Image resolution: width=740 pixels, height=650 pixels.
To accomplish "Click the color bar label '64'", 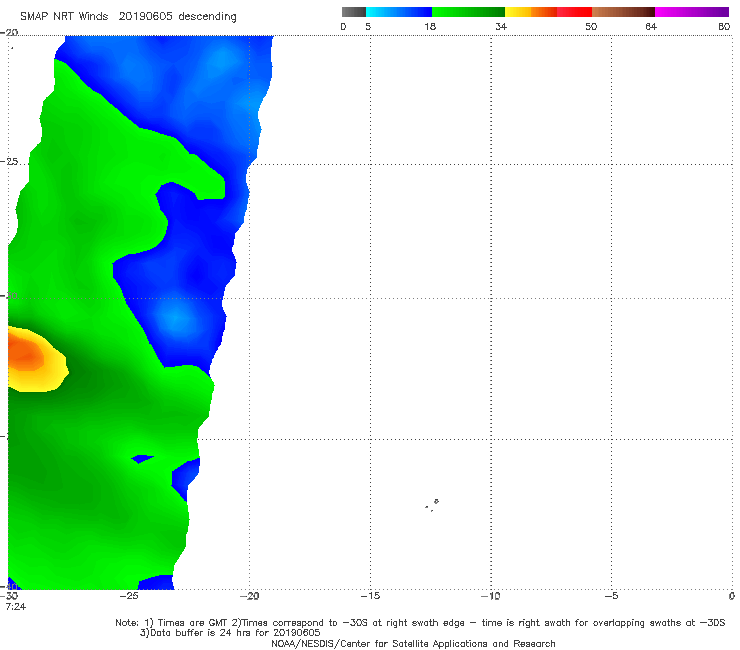I will (651, 27).
